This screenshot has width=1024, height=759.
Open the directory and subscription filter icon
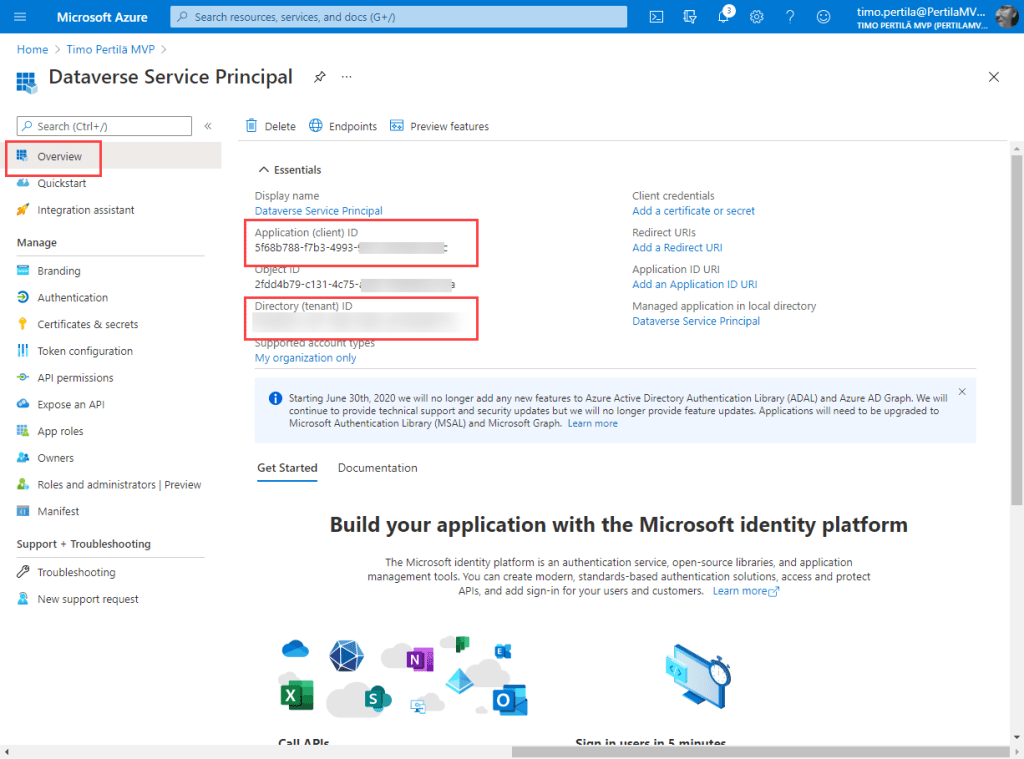pos(690,17)
